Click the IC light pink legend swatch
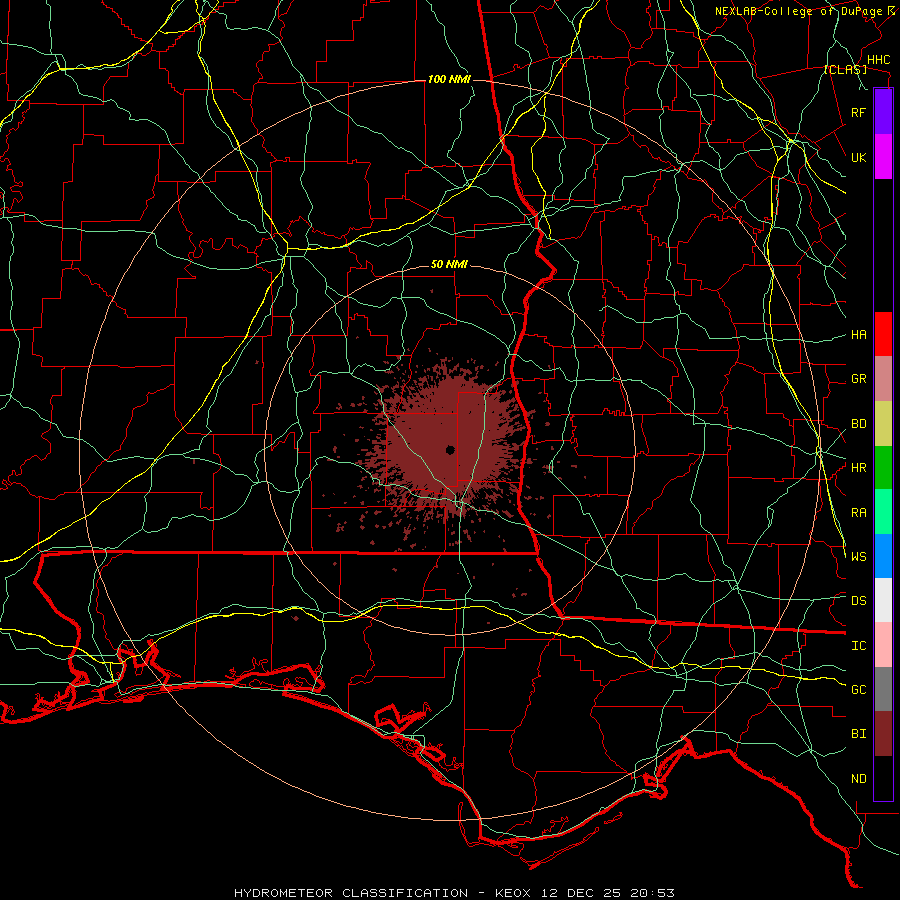The image size is (900, 900). tap(883, 645)
